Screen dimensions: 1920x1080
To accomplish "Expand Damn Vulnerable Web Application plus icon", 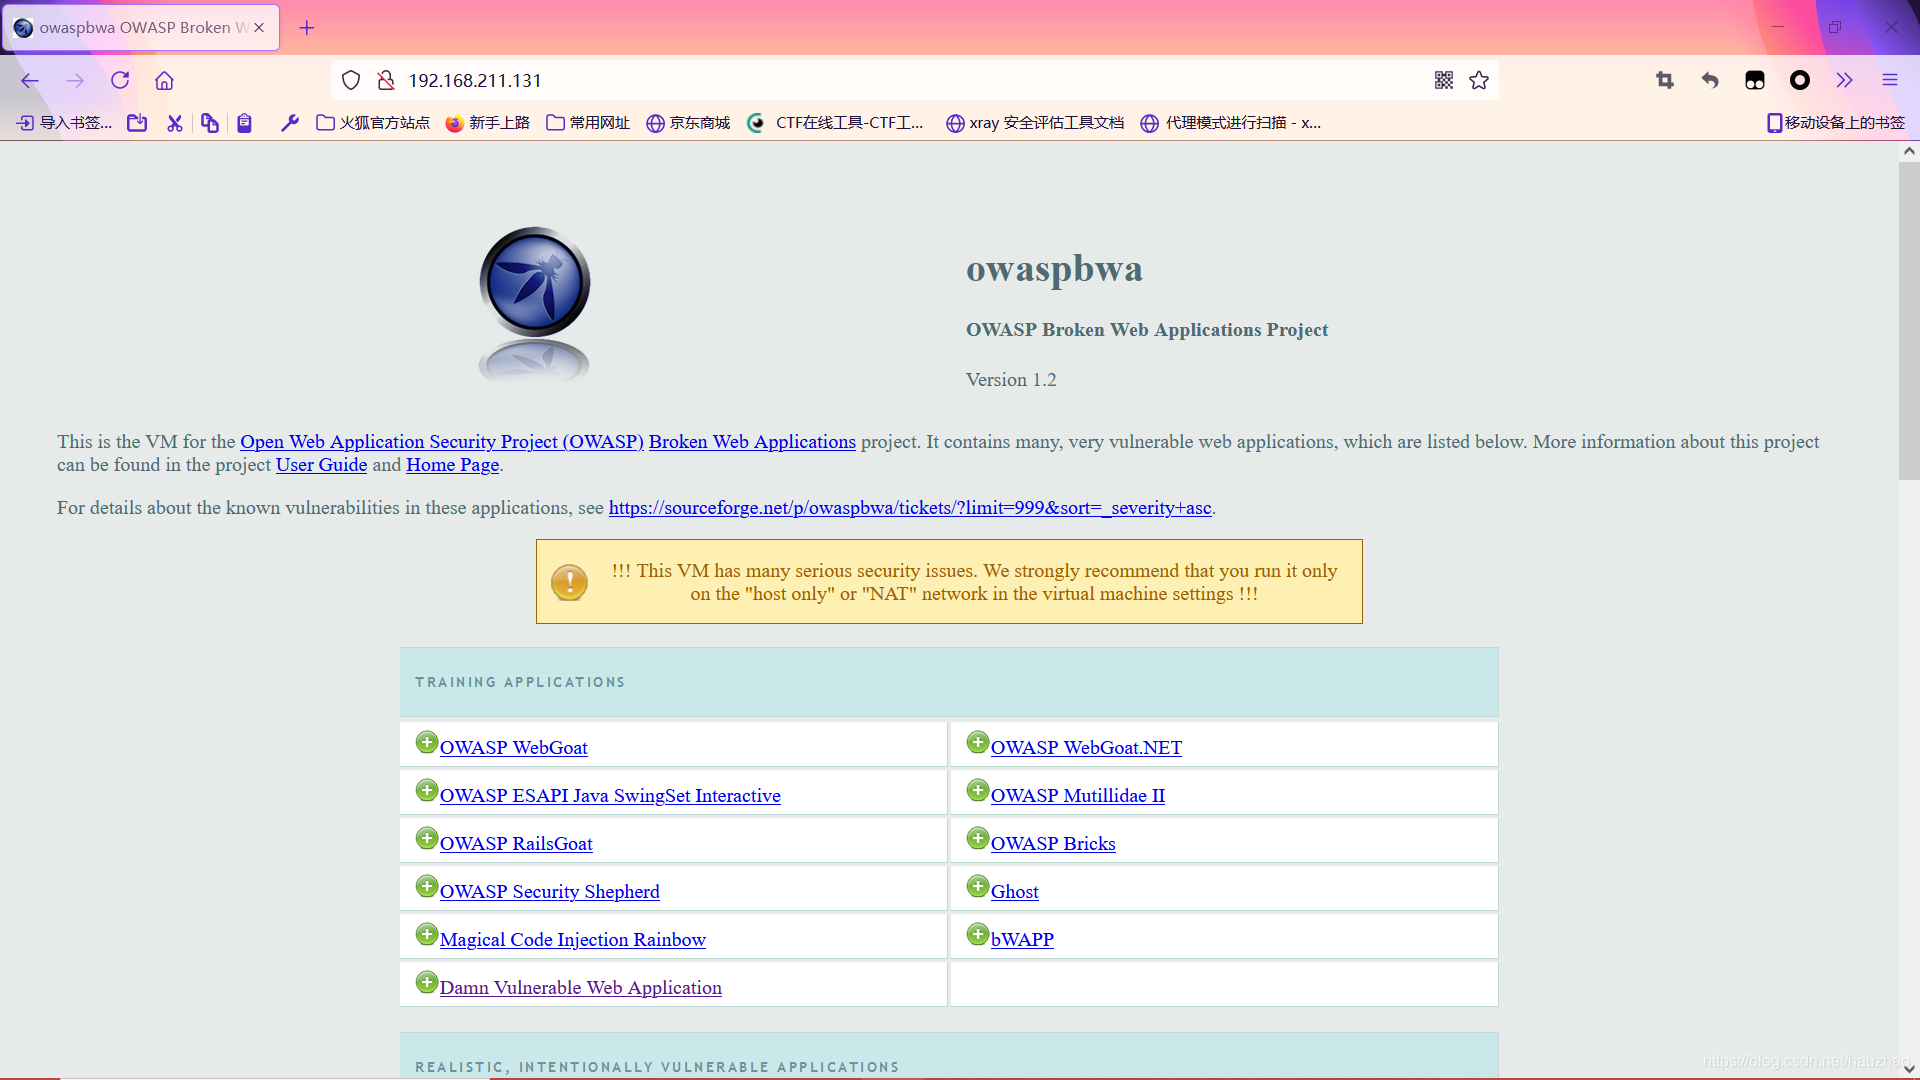I will pos(427,983).
